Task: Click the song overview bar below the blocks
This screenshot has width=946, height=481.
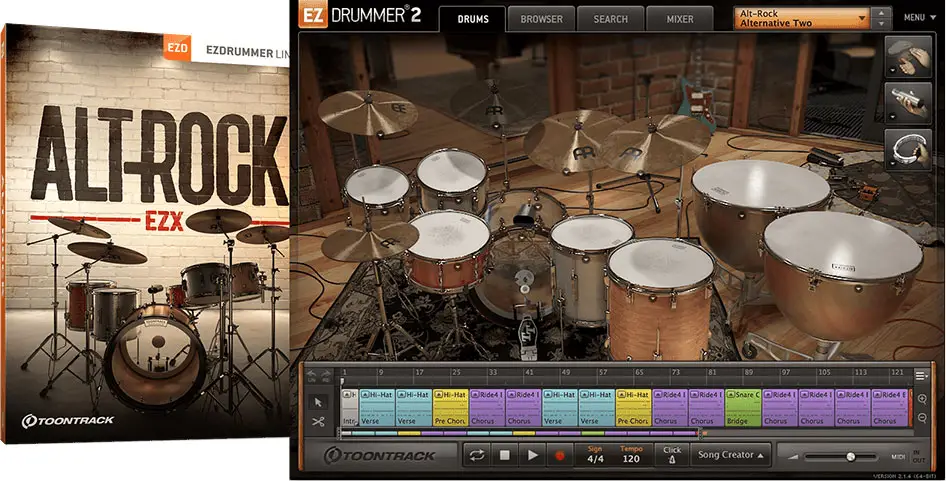Action: tap(520, 433)
